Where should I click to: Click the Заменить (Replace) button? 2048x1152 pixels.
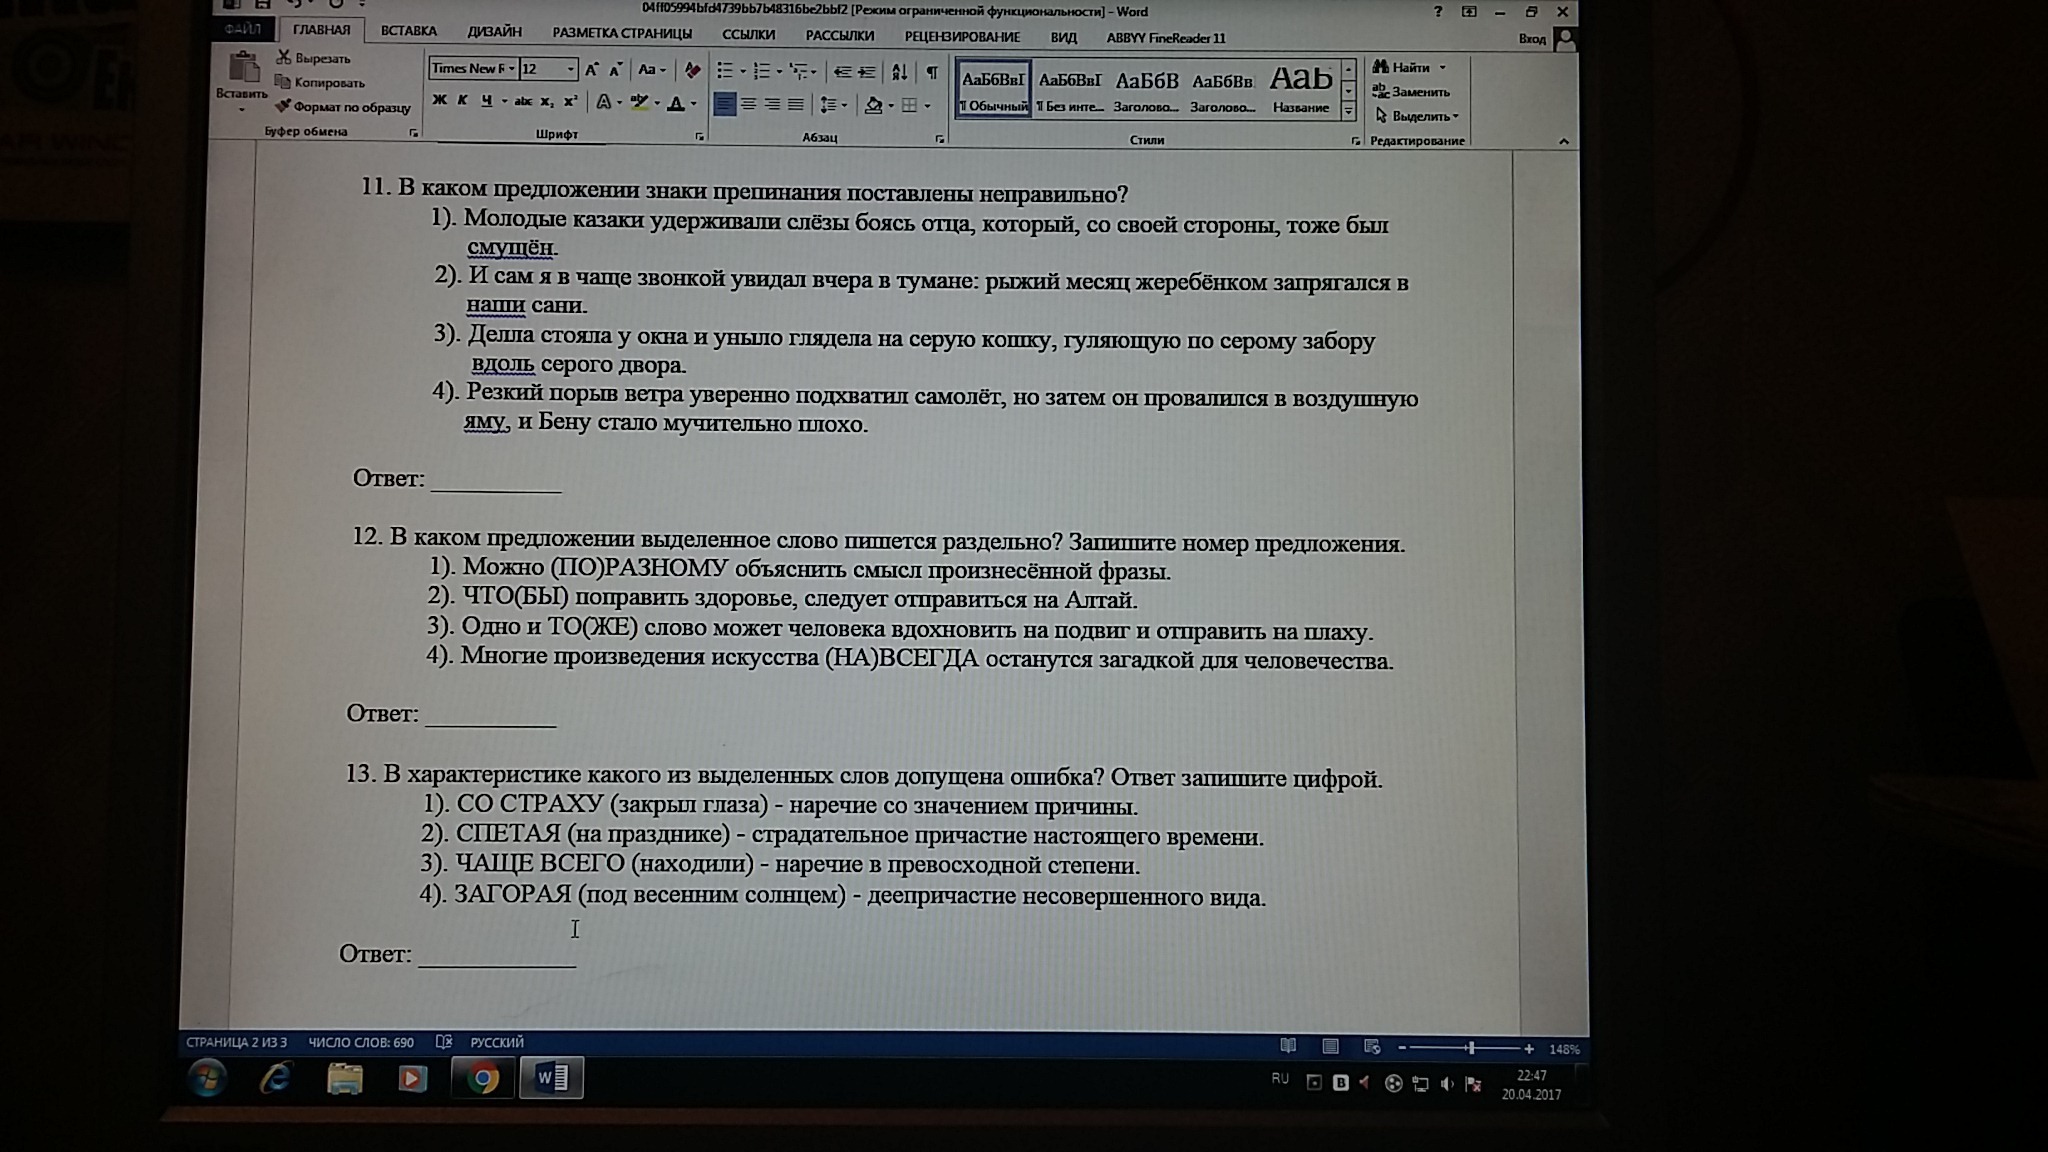[x=1411, y=92]
